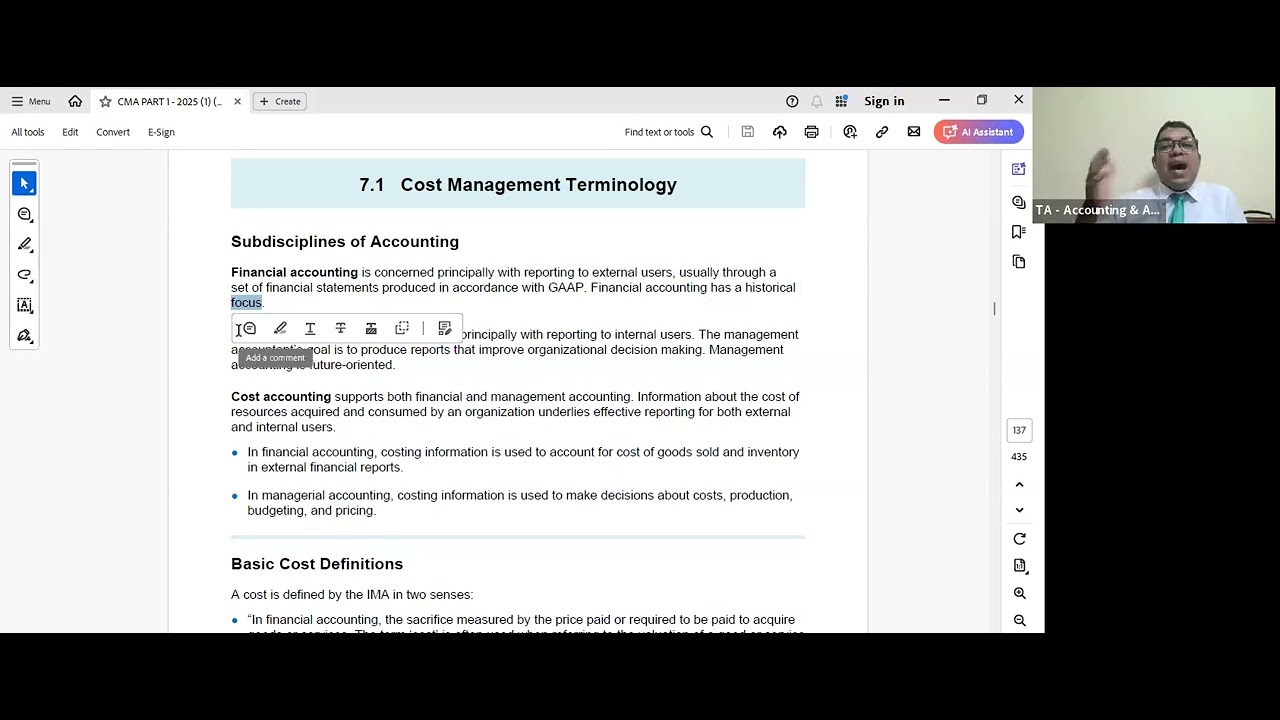Zoom in with the magnifier plus icon
This screenshot has height=720, width=1280.
point(1019,593)
